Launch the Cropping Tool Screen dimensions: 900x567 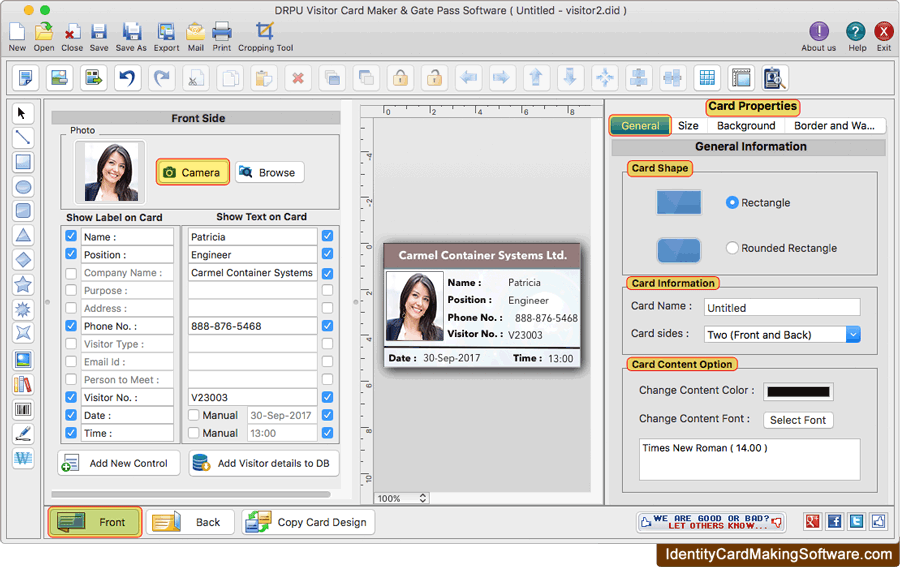(x=265, y=32)
